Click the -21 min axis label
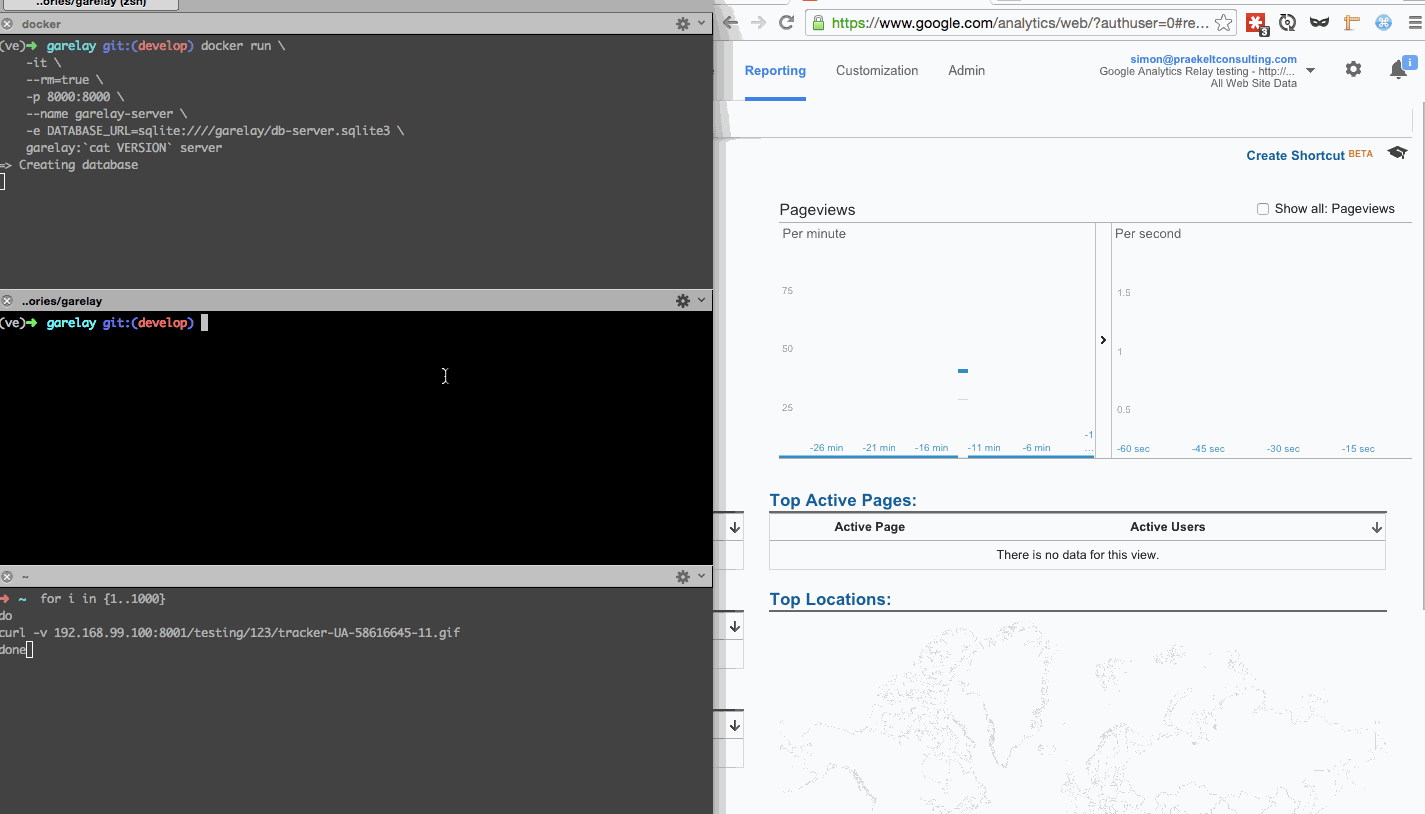 (x=879, y=448)
